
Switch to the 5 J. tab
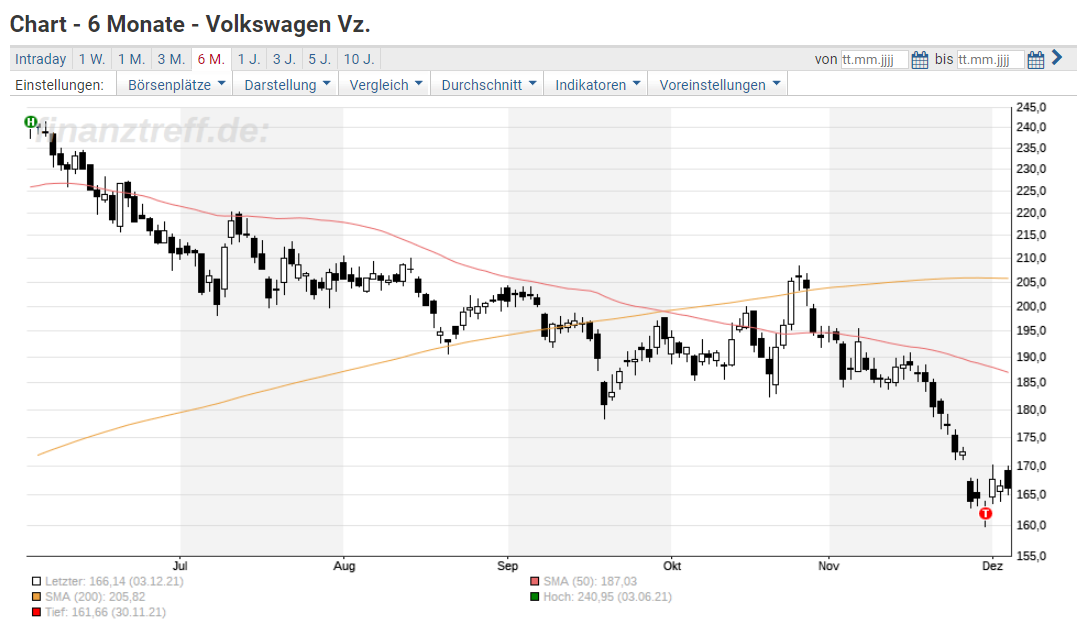(320, 59)
